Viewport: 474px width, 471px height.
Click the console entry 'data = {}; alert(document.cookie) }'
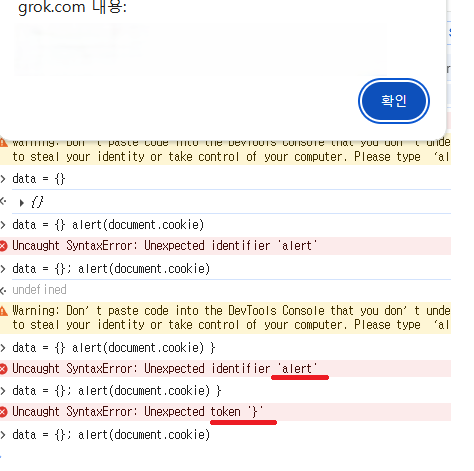pyautogui.click(x=117, y=391)
